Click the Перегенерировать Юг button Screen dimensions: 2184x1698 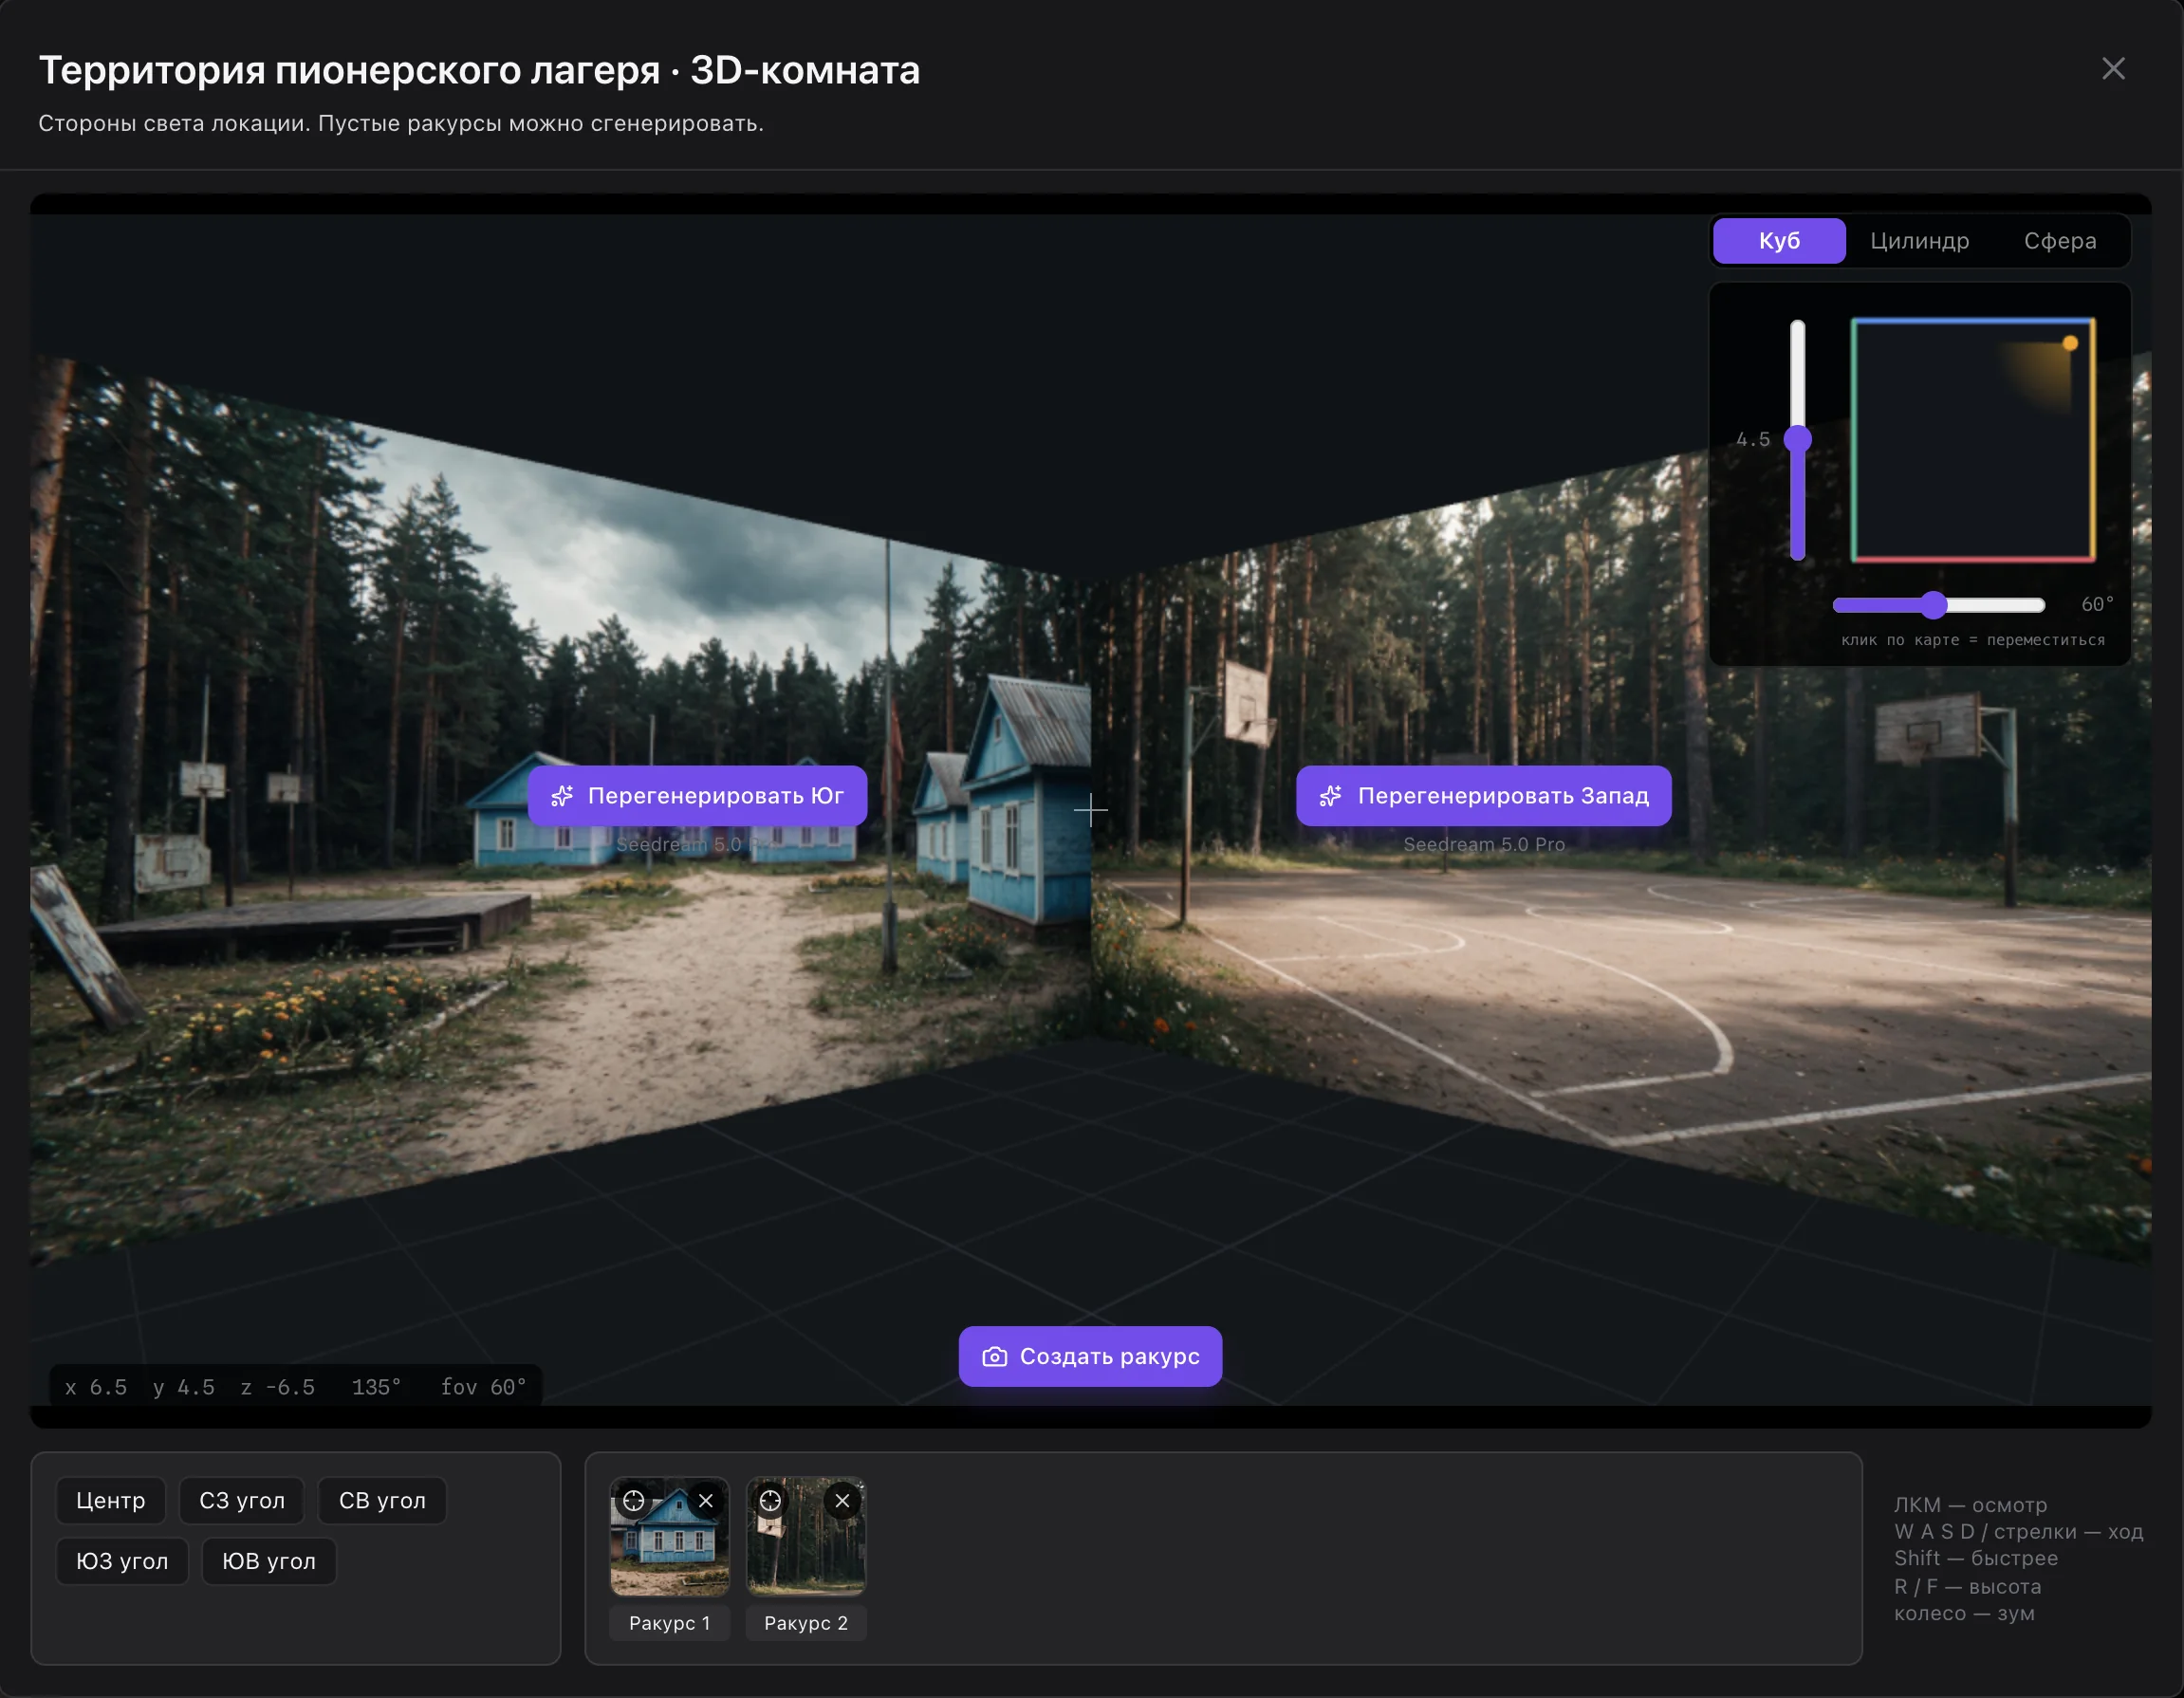(697, 796)
